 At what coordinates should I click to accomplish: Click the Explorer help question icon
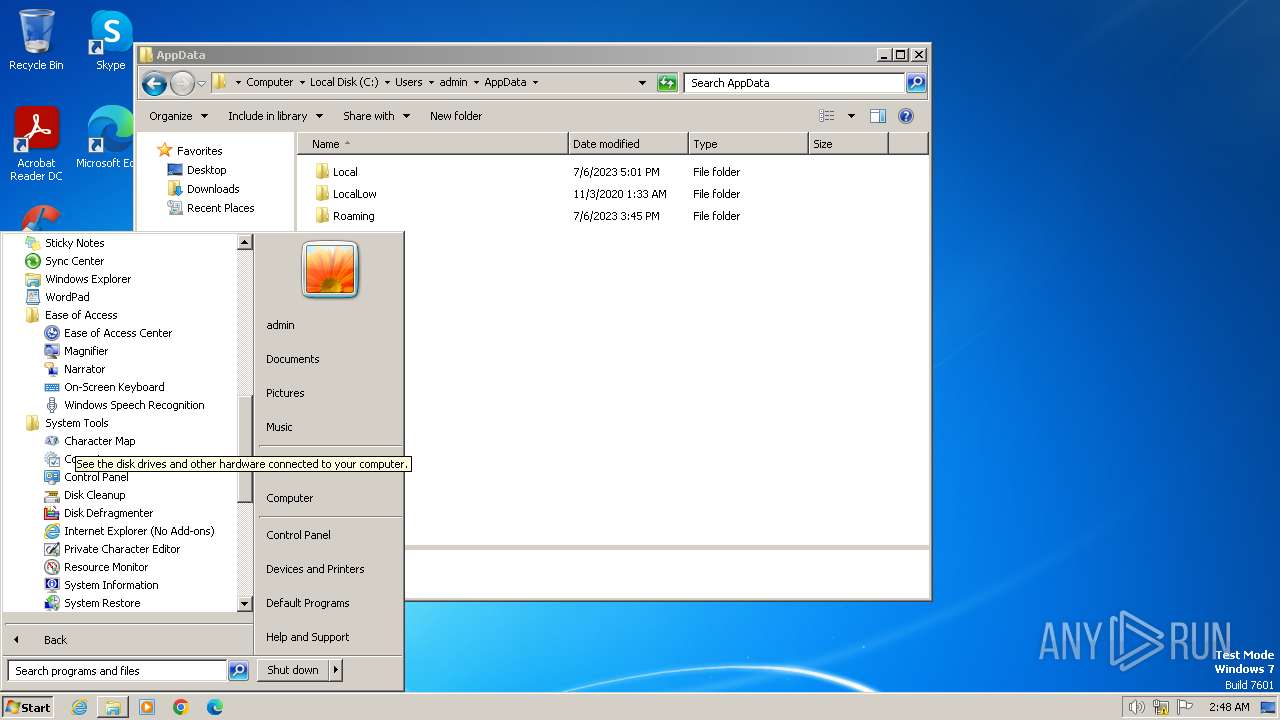906,116
